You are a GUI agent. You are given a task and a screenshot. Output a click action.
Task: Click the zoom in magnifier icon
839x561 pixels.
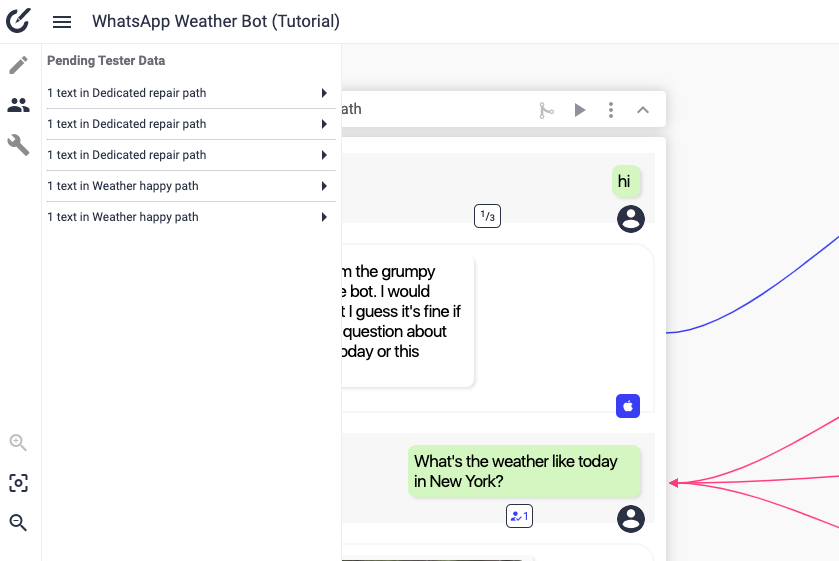pos(18,443)
